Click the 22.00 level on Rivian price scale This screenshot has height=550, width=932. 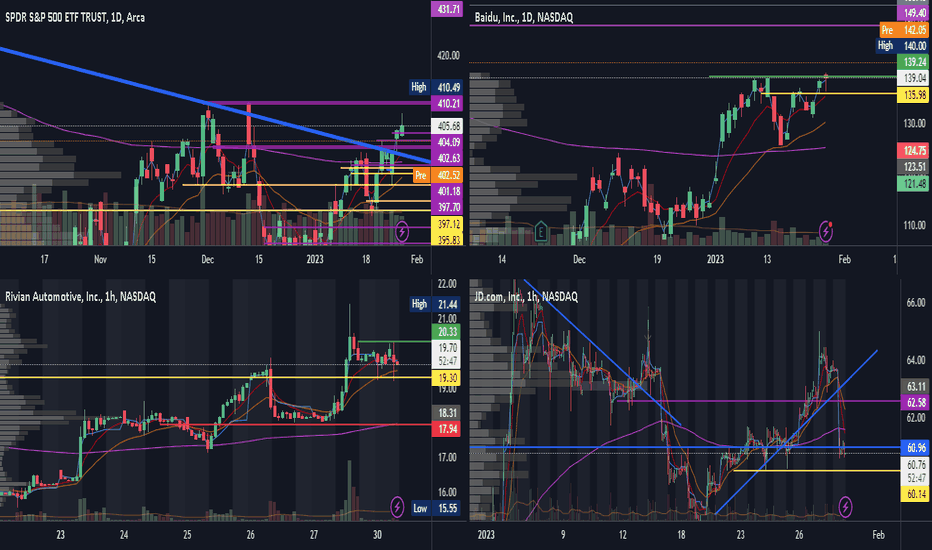coord(447,284)
